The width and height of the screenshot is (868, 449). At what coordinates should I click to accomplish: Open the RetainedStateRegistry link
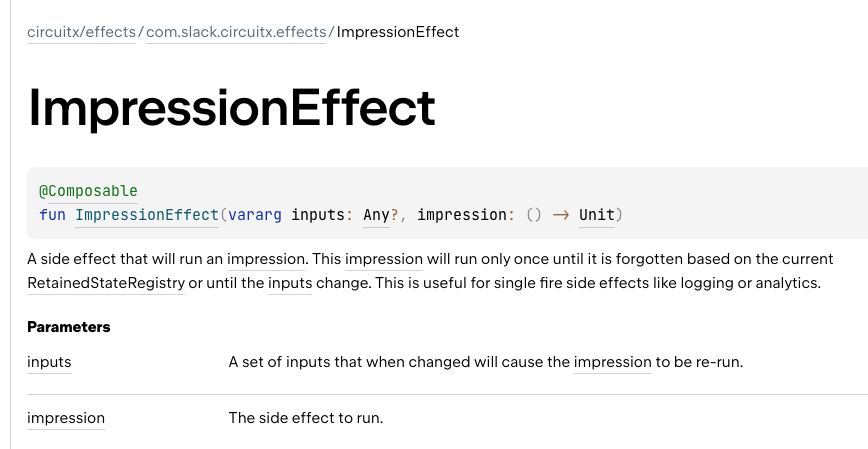[106, 283]
